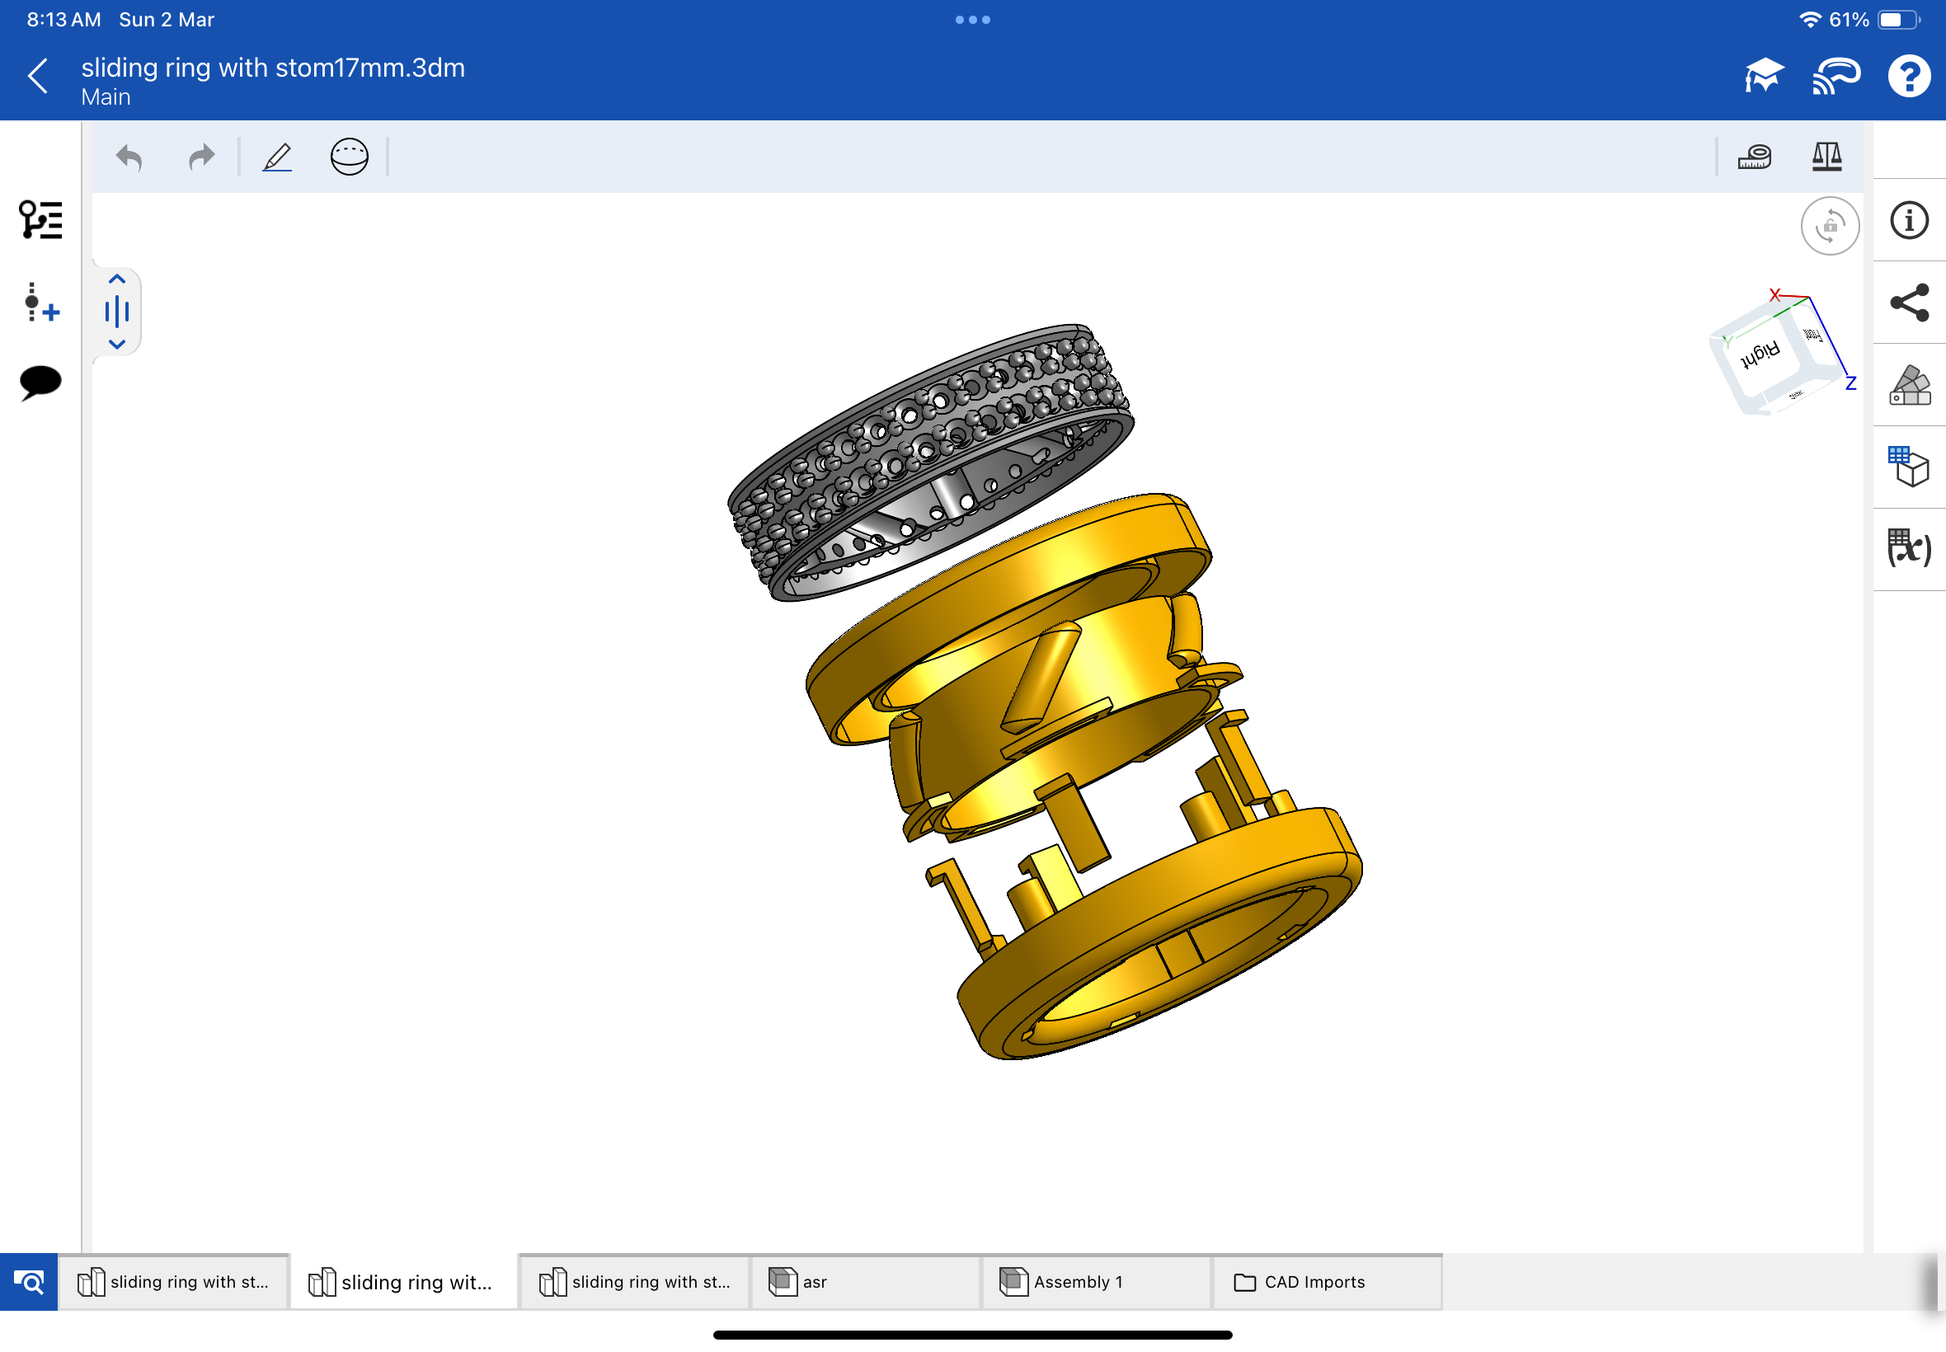Viewport: 1946px width, 1352px height.
Task: Open the share document icon
Action: click(x=1909, y=303)
